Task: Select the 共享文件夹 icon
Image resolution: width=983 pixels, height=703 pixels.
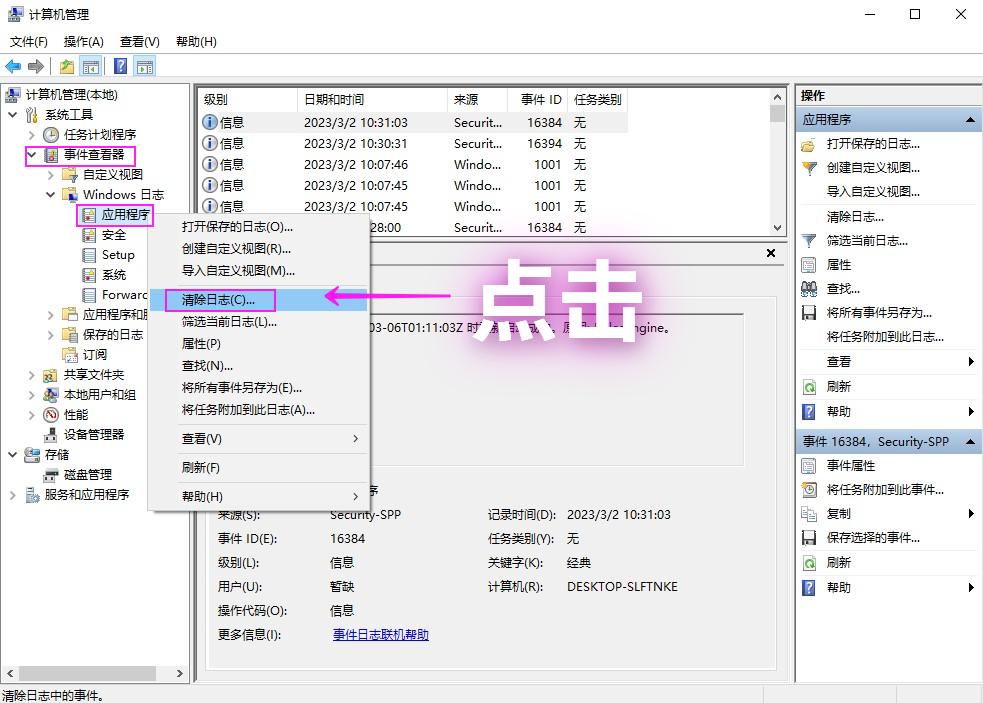Action: click(x=51, y=375)
